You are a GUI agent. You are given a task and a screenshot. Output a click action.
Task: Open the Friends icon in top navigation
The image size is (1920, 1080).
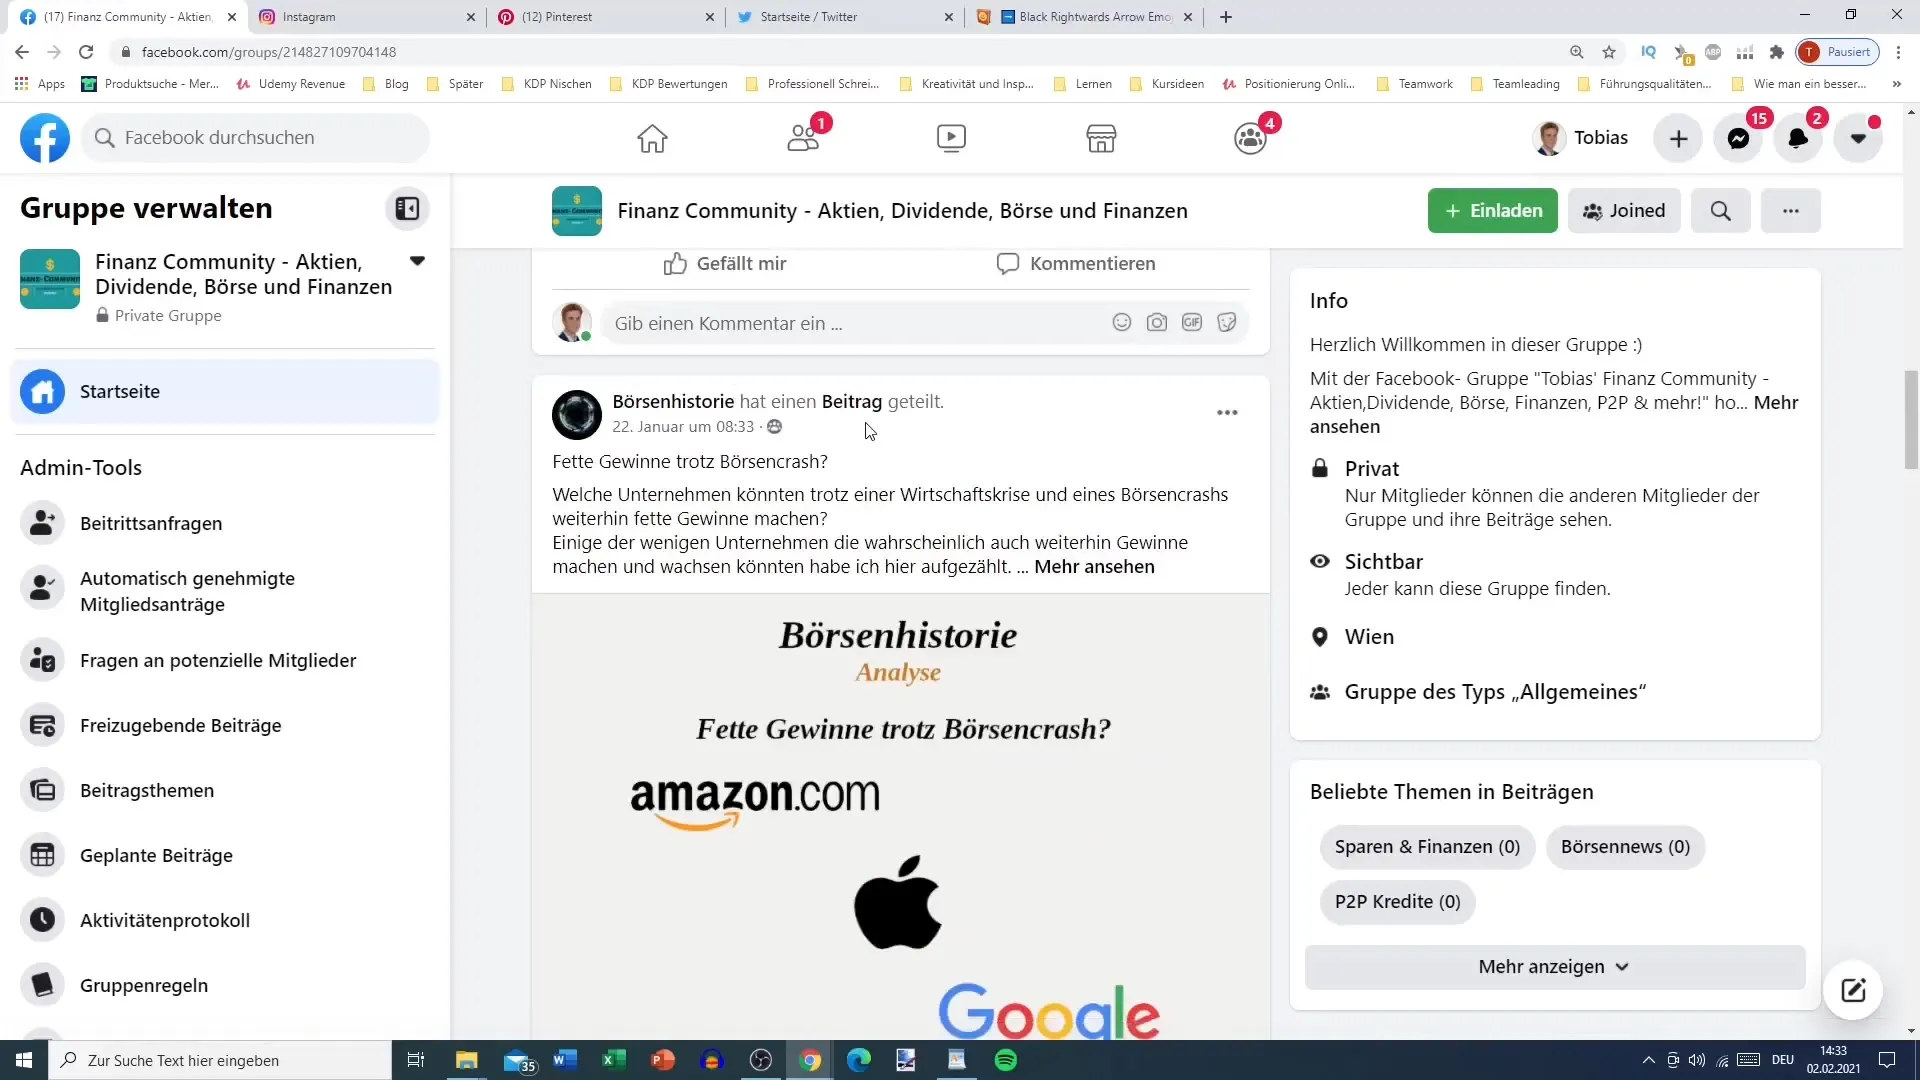click(x=804, y=138)
